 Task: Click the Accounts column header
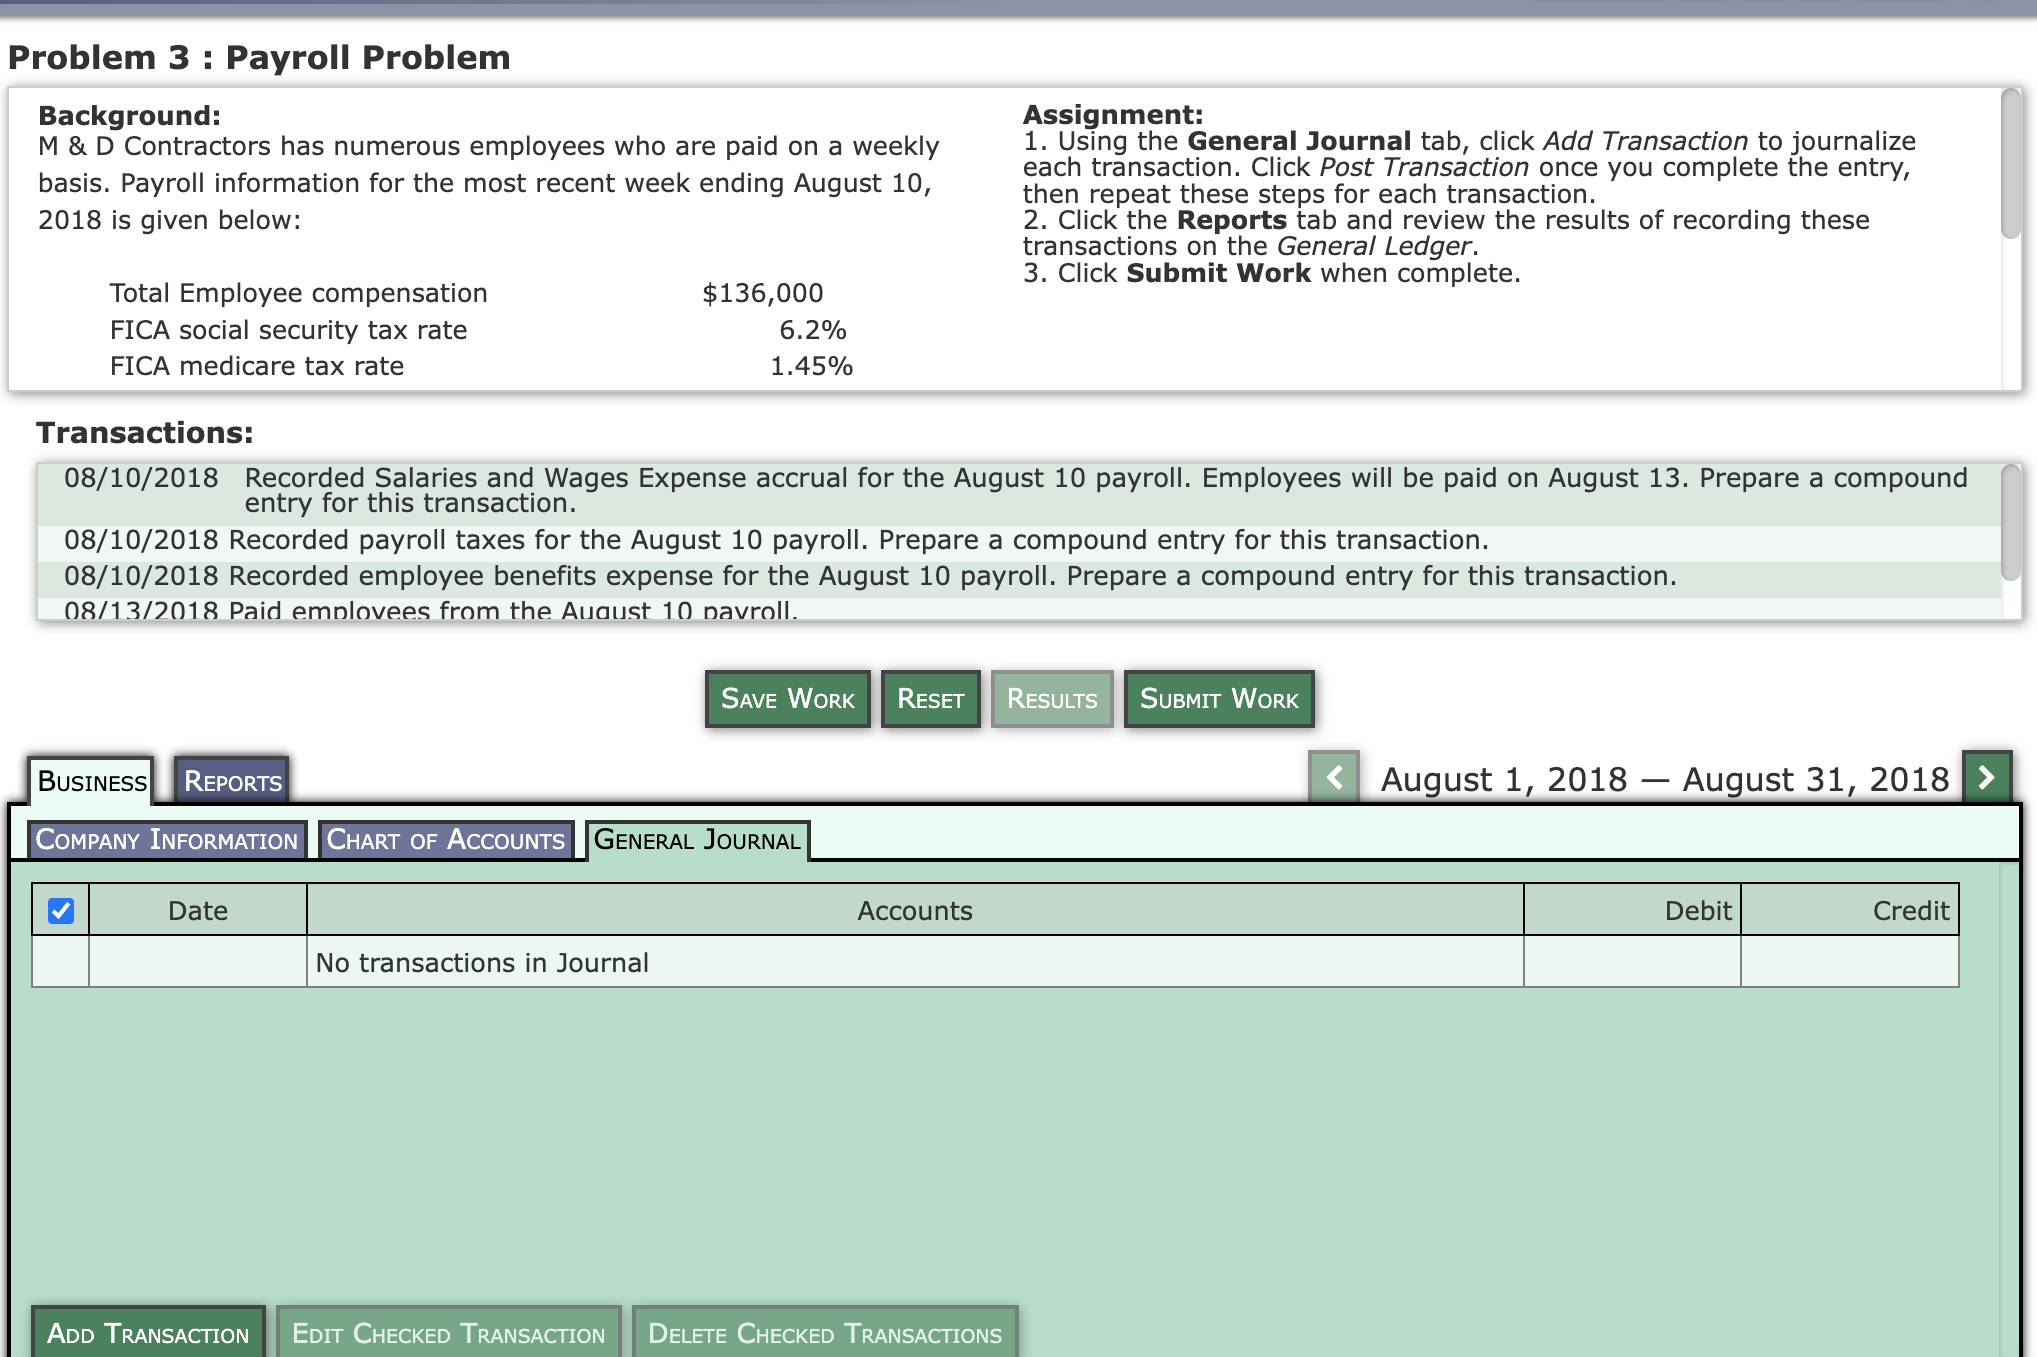click(914, 910)
